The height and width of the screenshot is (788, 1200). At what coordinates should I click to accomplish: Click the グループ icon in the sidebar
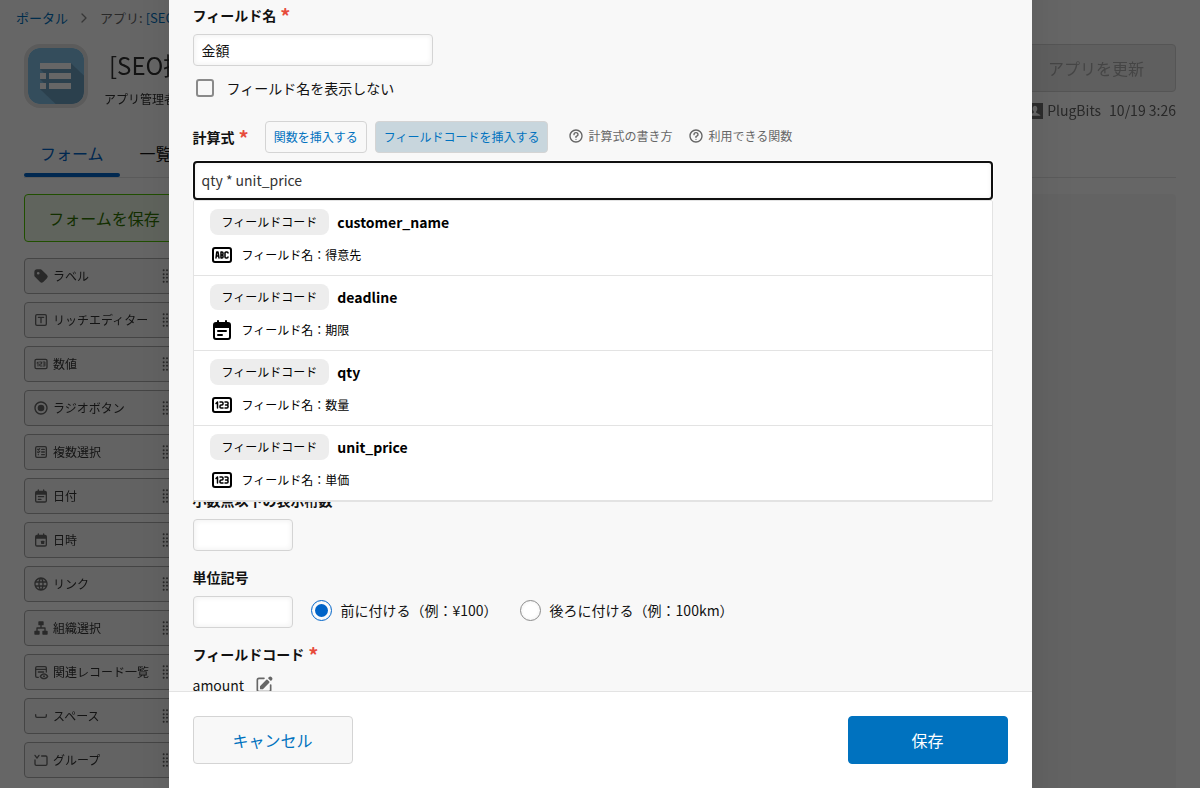click(x=41, y=760)
